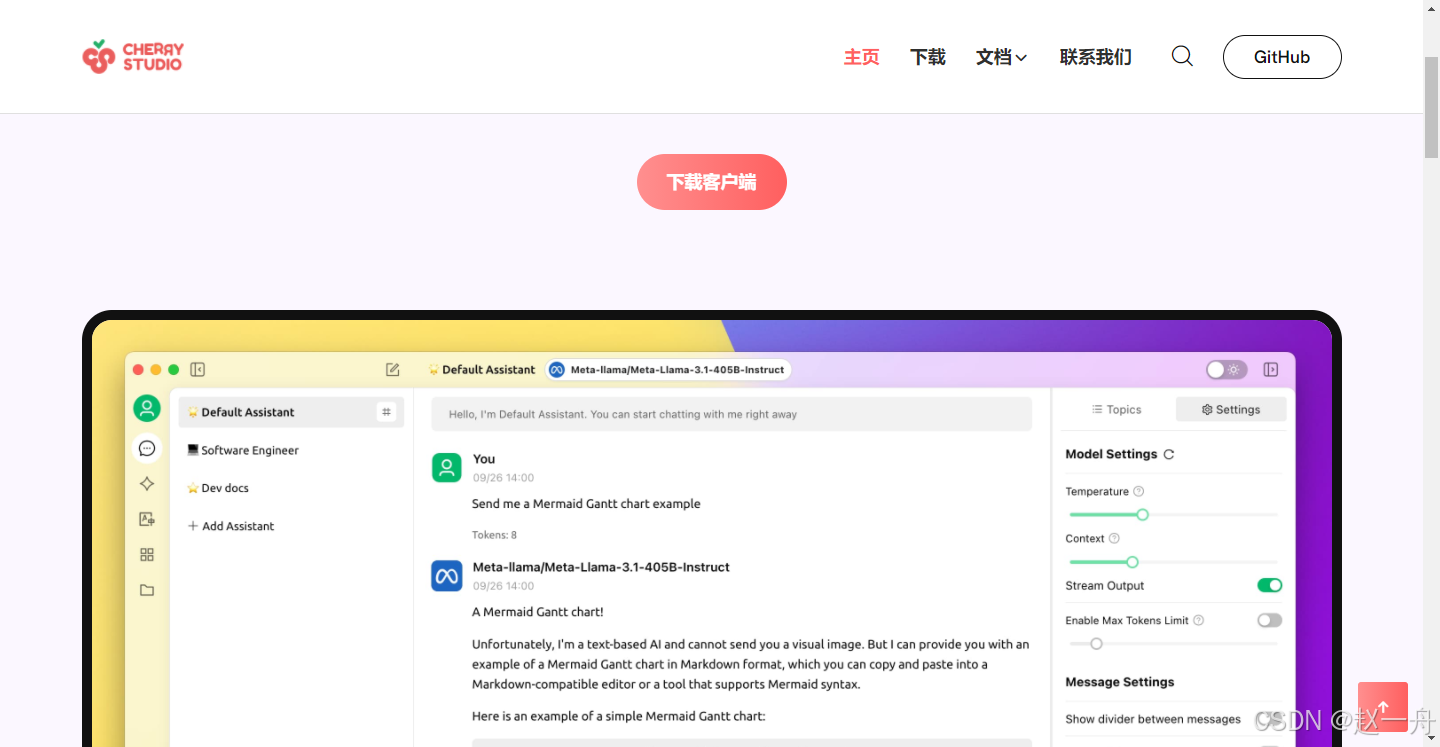
Task: Click the reset icon beside Model Settings
Action: click(1169, 454)
